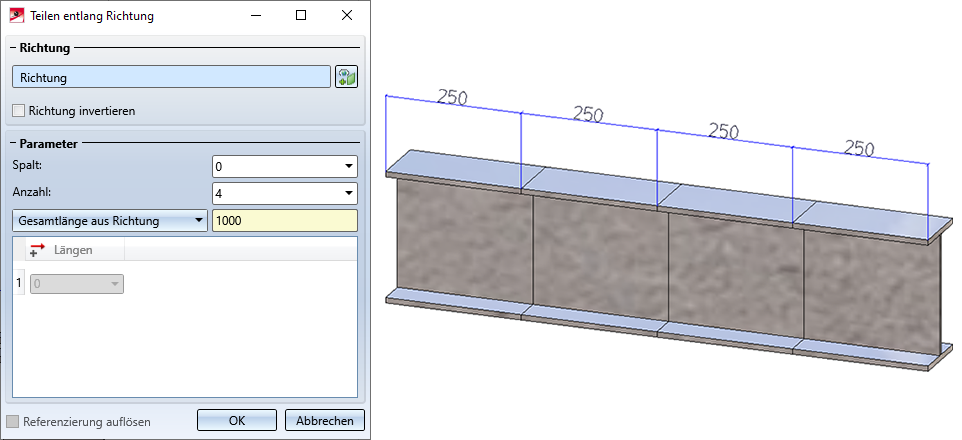Maximize the Teilen entlang Richtung dialog

point(301,16)
